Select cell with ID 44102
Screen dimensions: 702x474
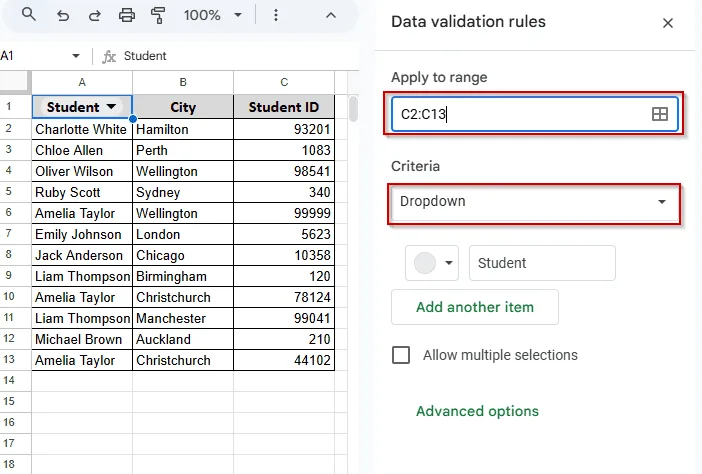[x=284, y=360]
